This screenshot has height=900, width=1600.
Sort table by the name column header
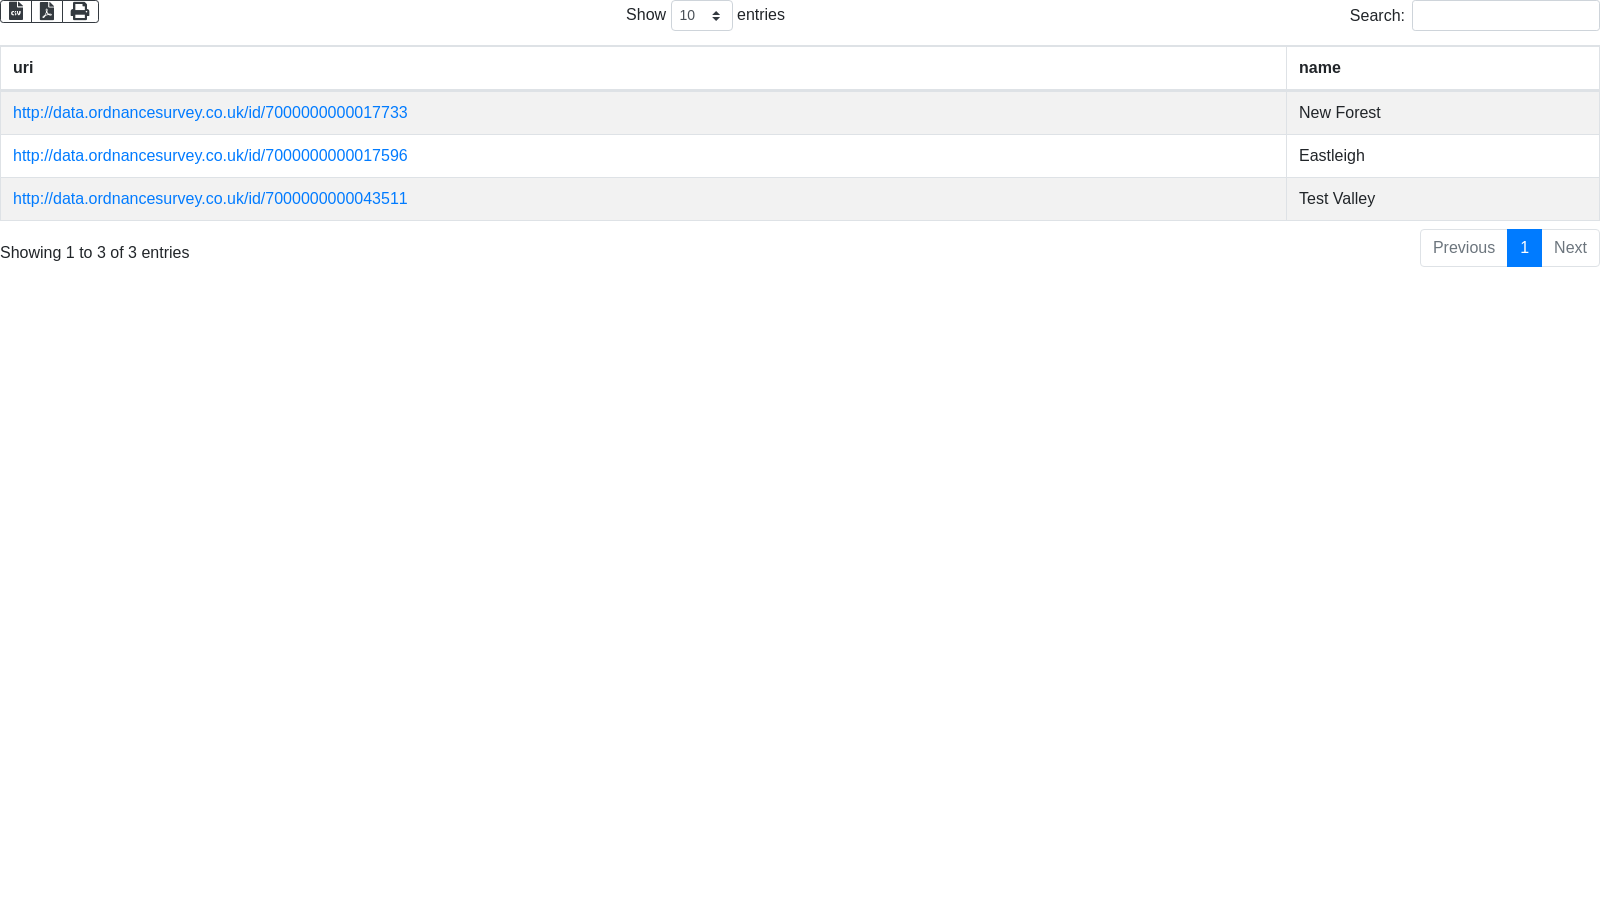click(1319, 68)
